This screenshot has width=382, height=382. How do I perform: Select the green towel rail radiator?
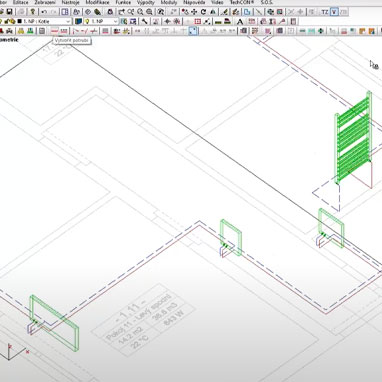(353, 137)
